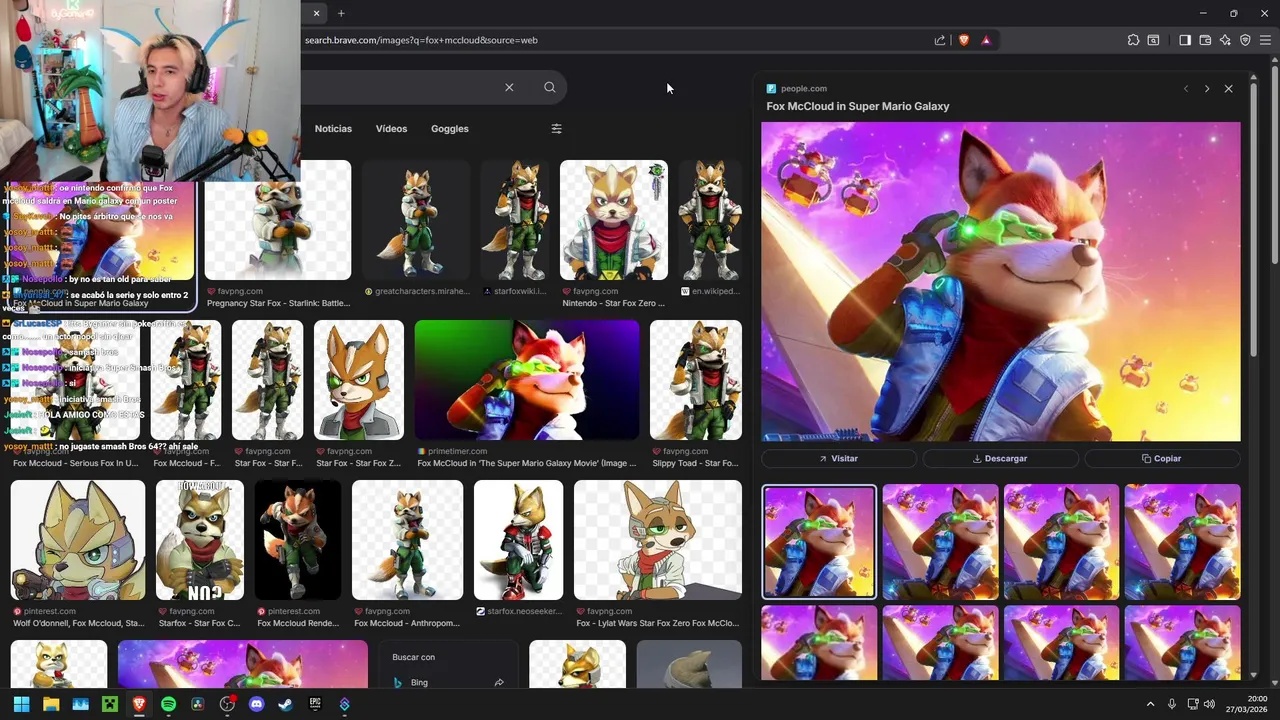Open the 'Starfox - Star Fox C...' NO meme image
The image size is (1280, 720).
[200, 540]
